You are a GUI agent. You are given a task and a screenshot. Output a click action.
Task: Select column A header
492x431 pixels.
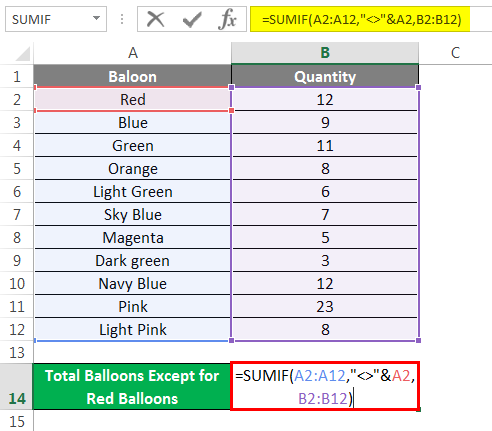click(132, 53)
